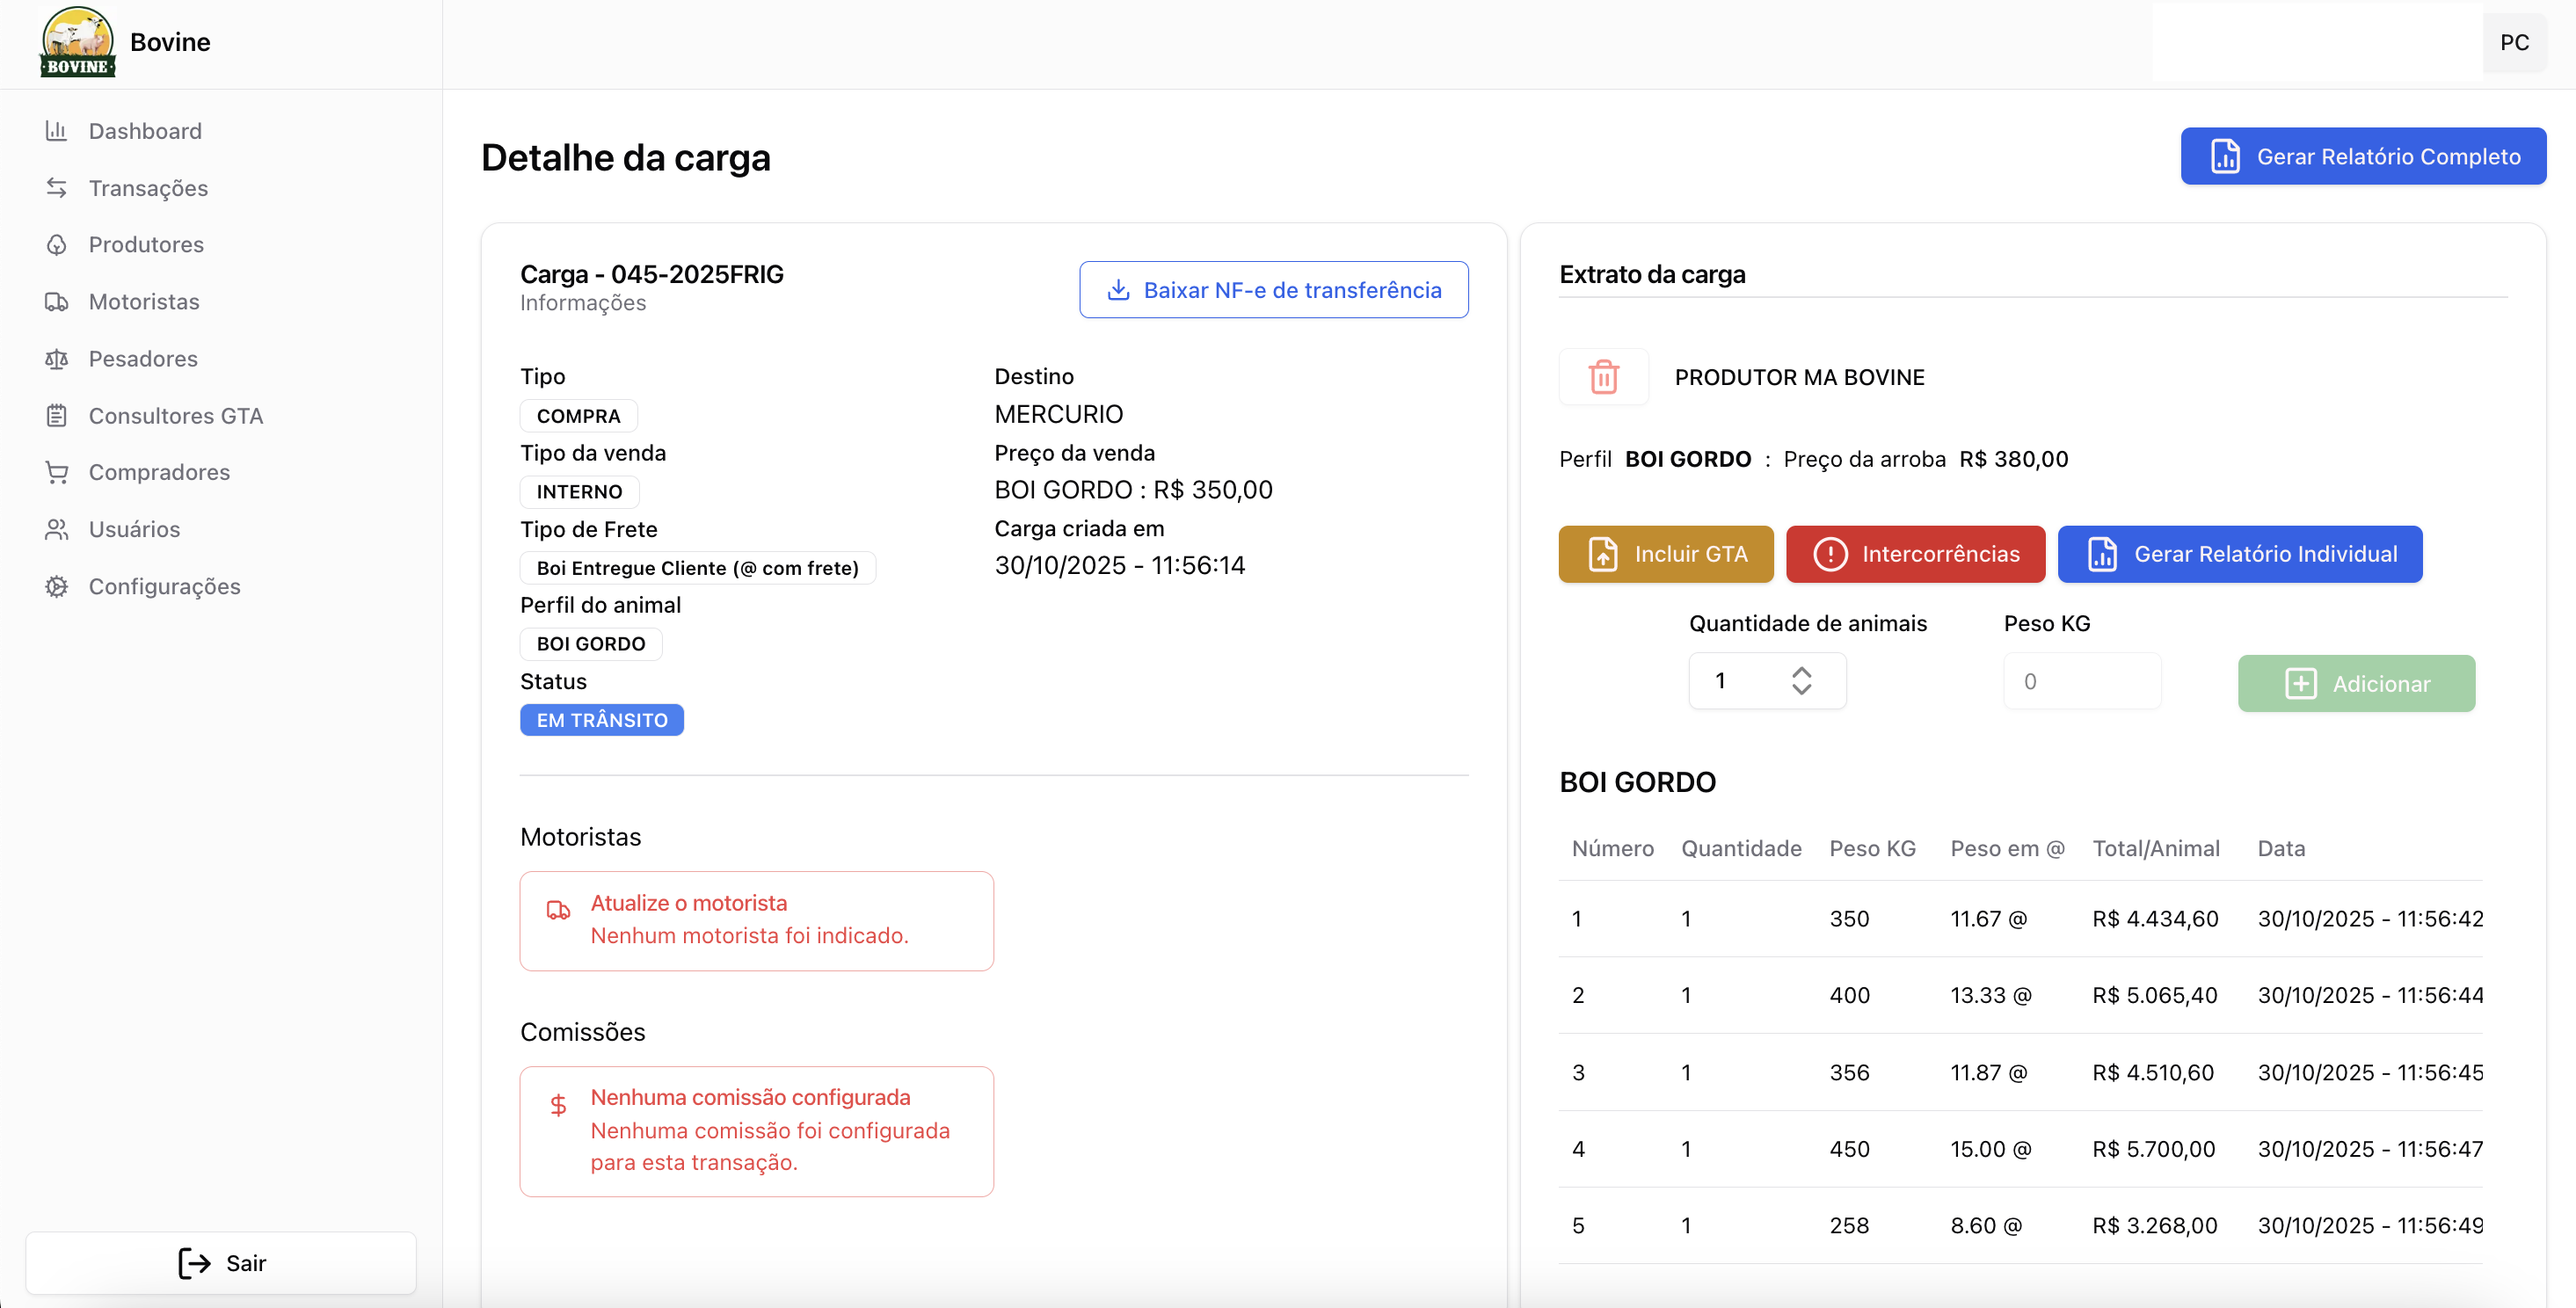Click the Gerar Relatório Completo button

tap(2362, 156)
